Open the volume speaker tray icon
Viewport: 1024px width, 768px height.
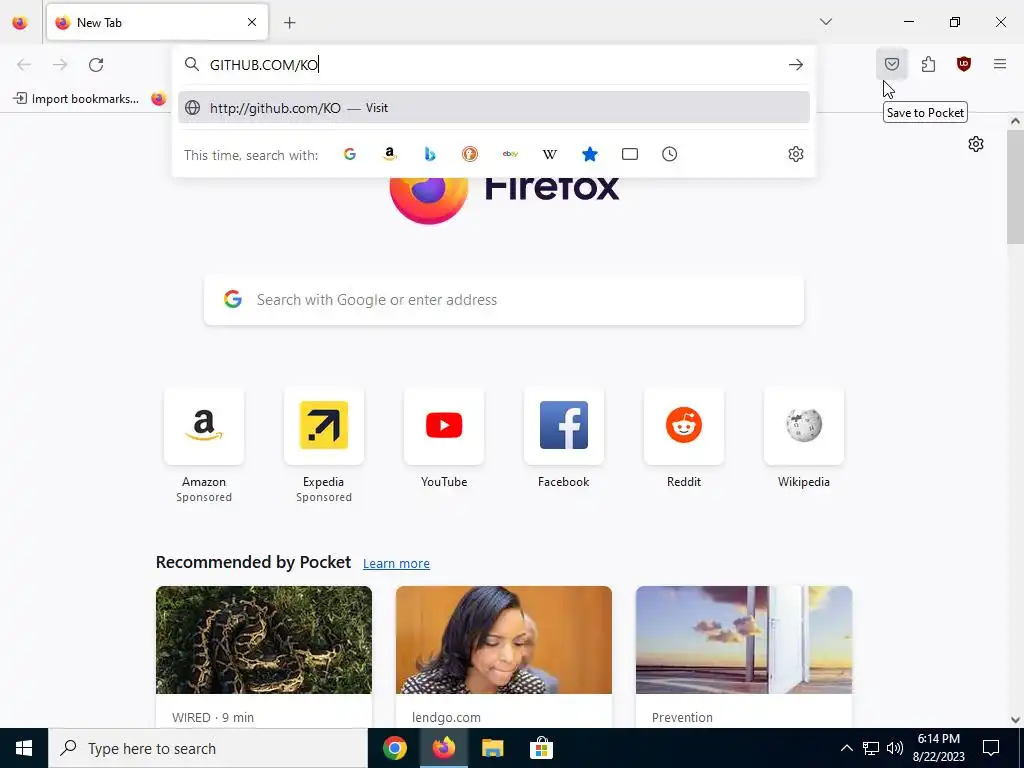[895, 748]
